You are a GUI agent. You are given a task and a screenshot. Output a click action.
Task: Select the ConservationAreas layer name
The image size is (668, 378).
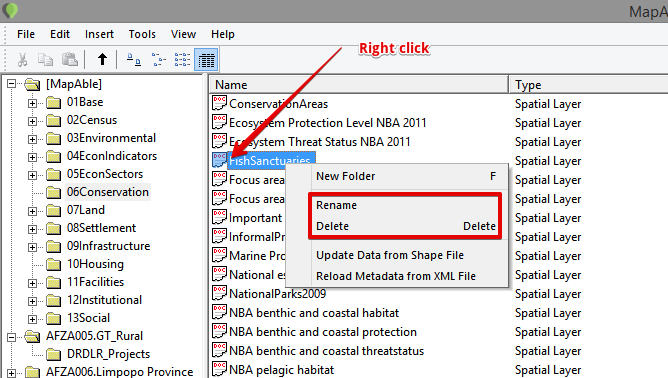click(279, 104)
